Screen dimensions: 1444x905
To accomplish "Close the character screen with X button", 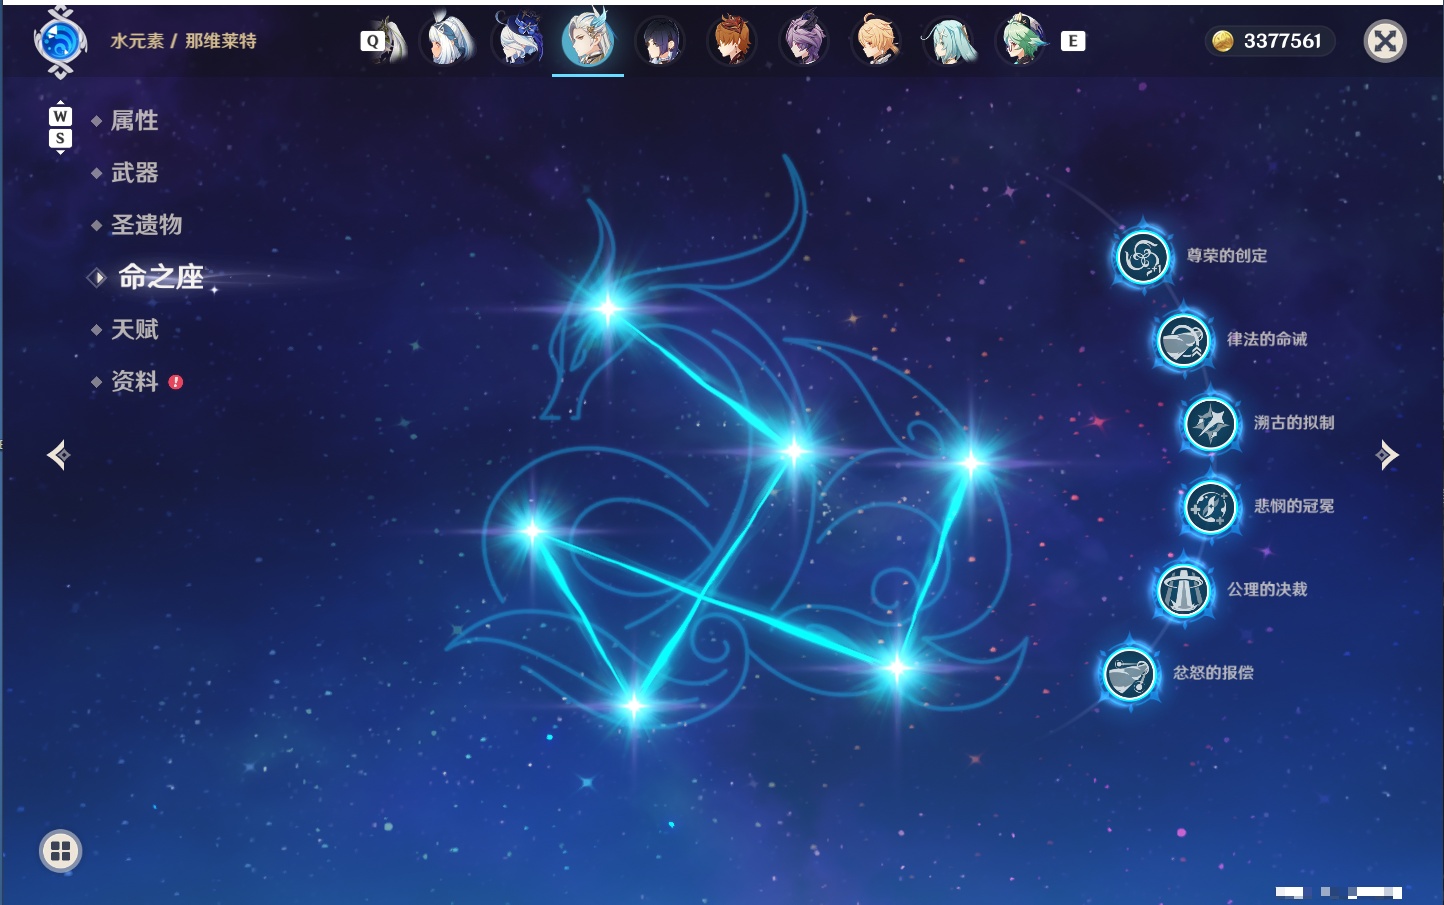I will coord(1385,41).
